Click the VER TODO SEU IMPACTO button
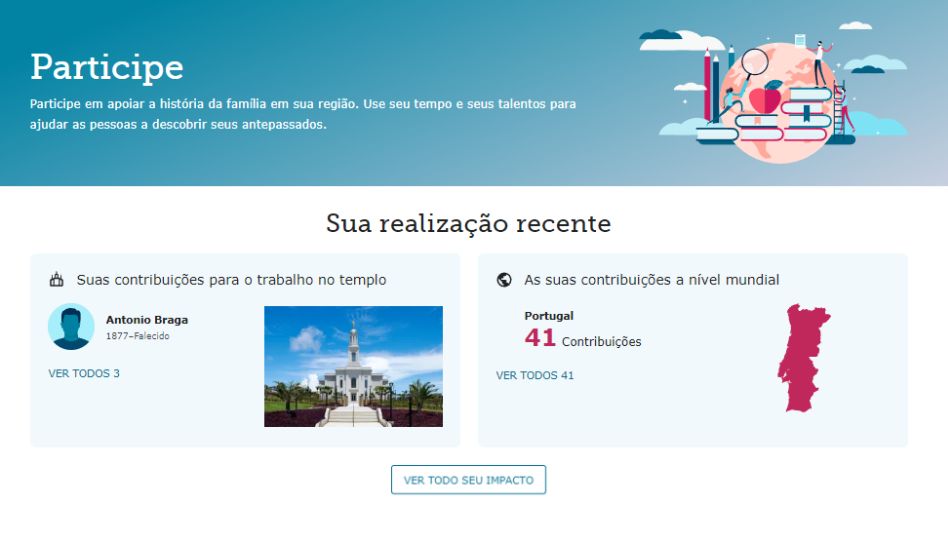948x542 pixels. click(469, 480)
